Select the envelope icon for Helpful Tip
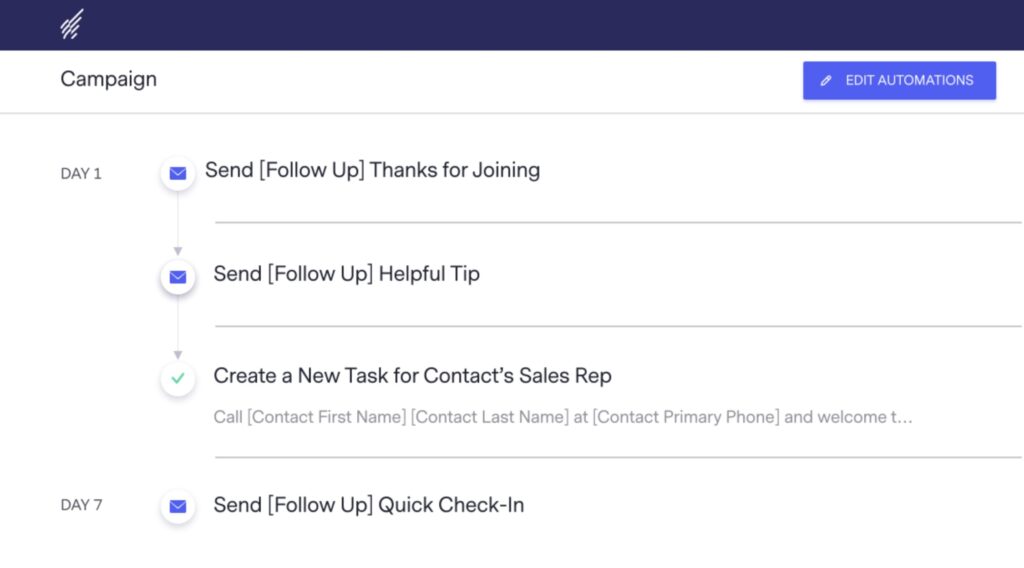The width and height of the screenshot is (1024, 568). pyautogui.click(x=178, y=277)
